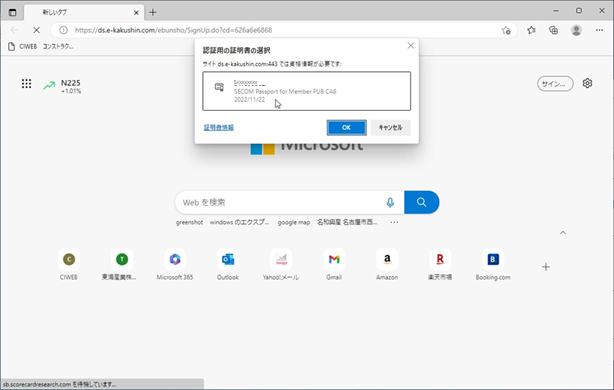614x390 pixels.
Task: Open the N225 stock widget
Action: 62,86
